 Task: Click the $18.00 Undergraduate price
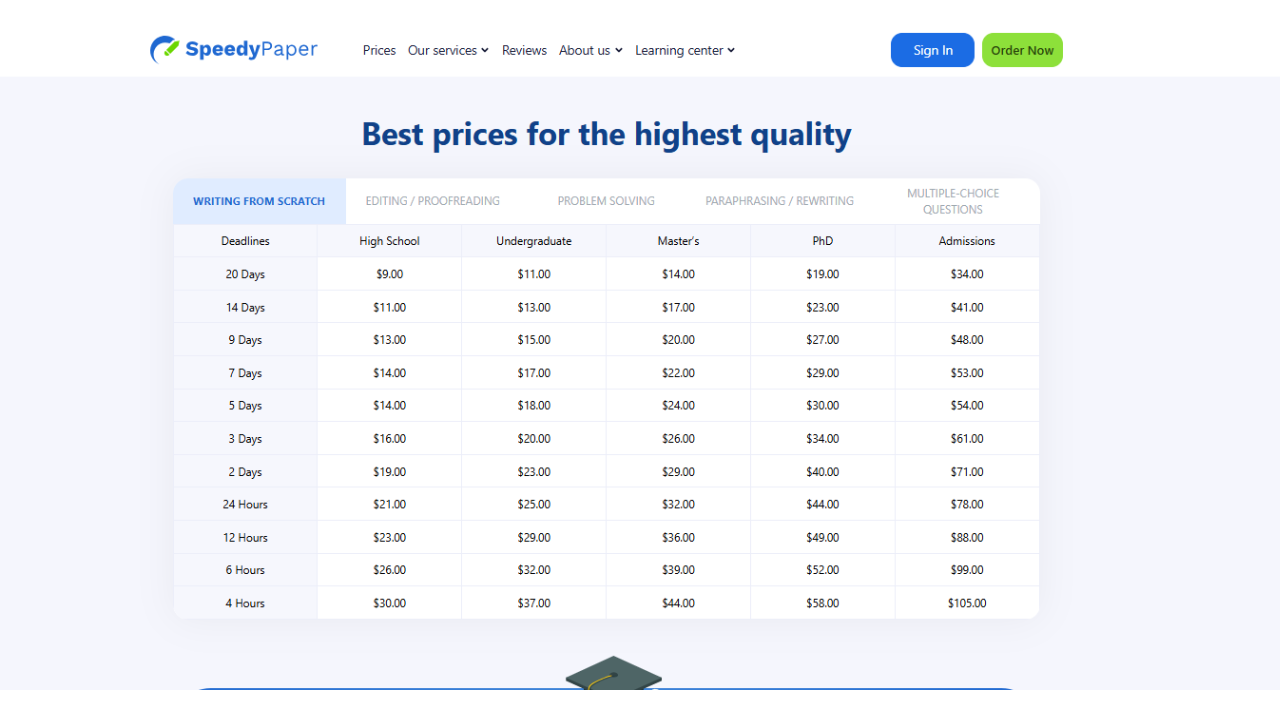point(534,406)
